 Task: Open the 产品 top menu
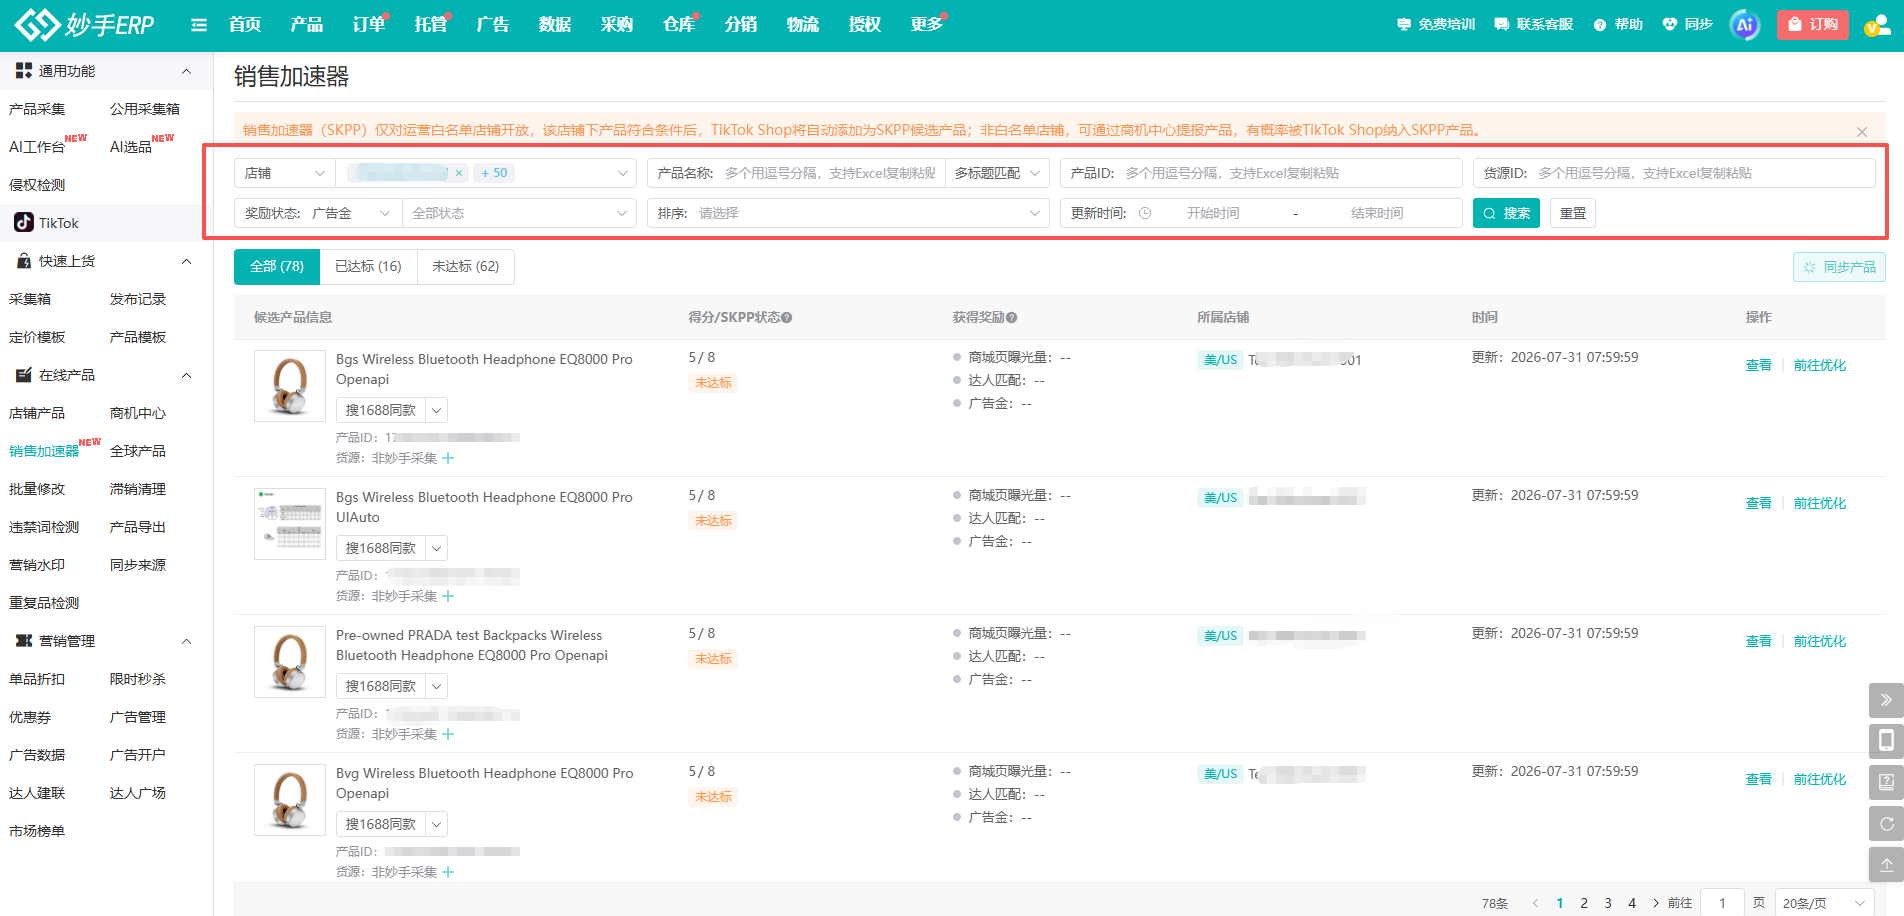point(307,24)
